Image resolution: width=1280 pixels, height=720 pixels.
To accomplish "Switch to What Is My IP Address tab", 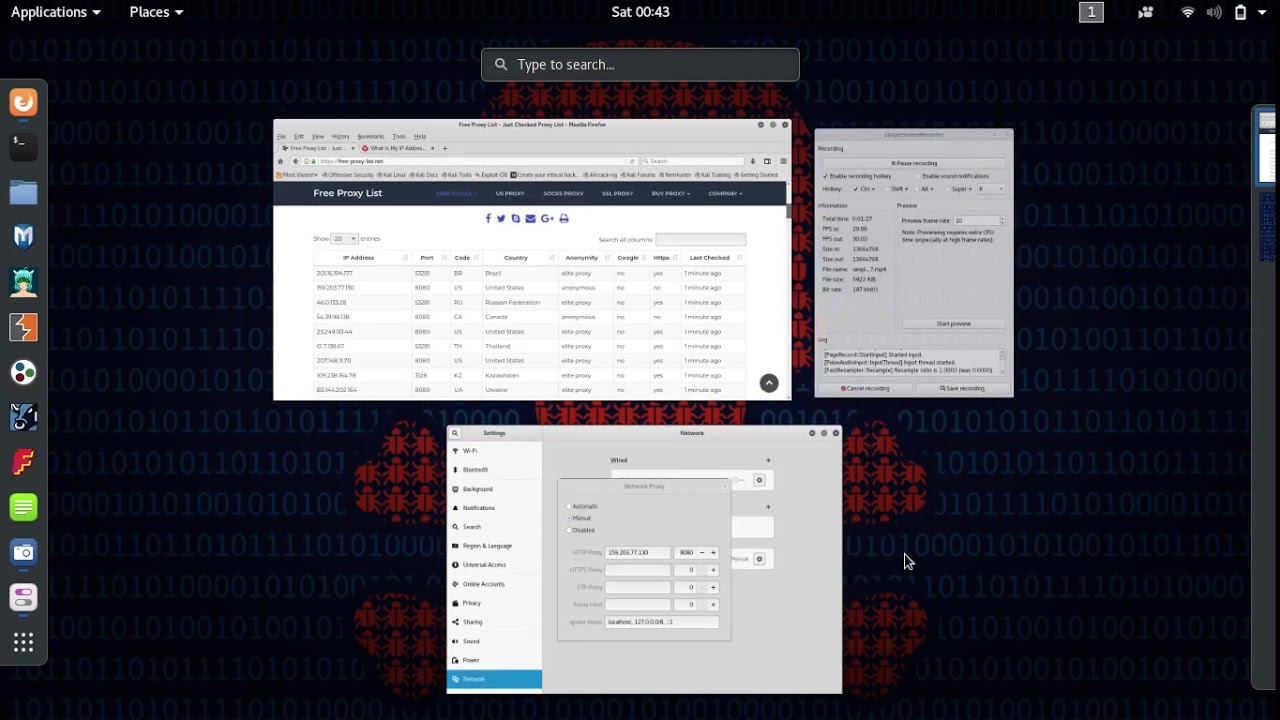I will [396, 148].
